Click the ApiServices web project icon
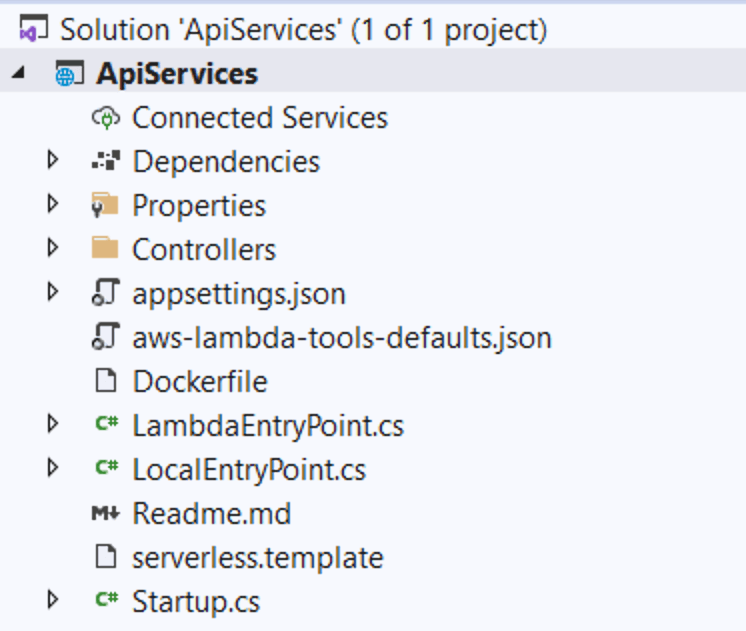 pyautogui.click(x=69, y=73)
